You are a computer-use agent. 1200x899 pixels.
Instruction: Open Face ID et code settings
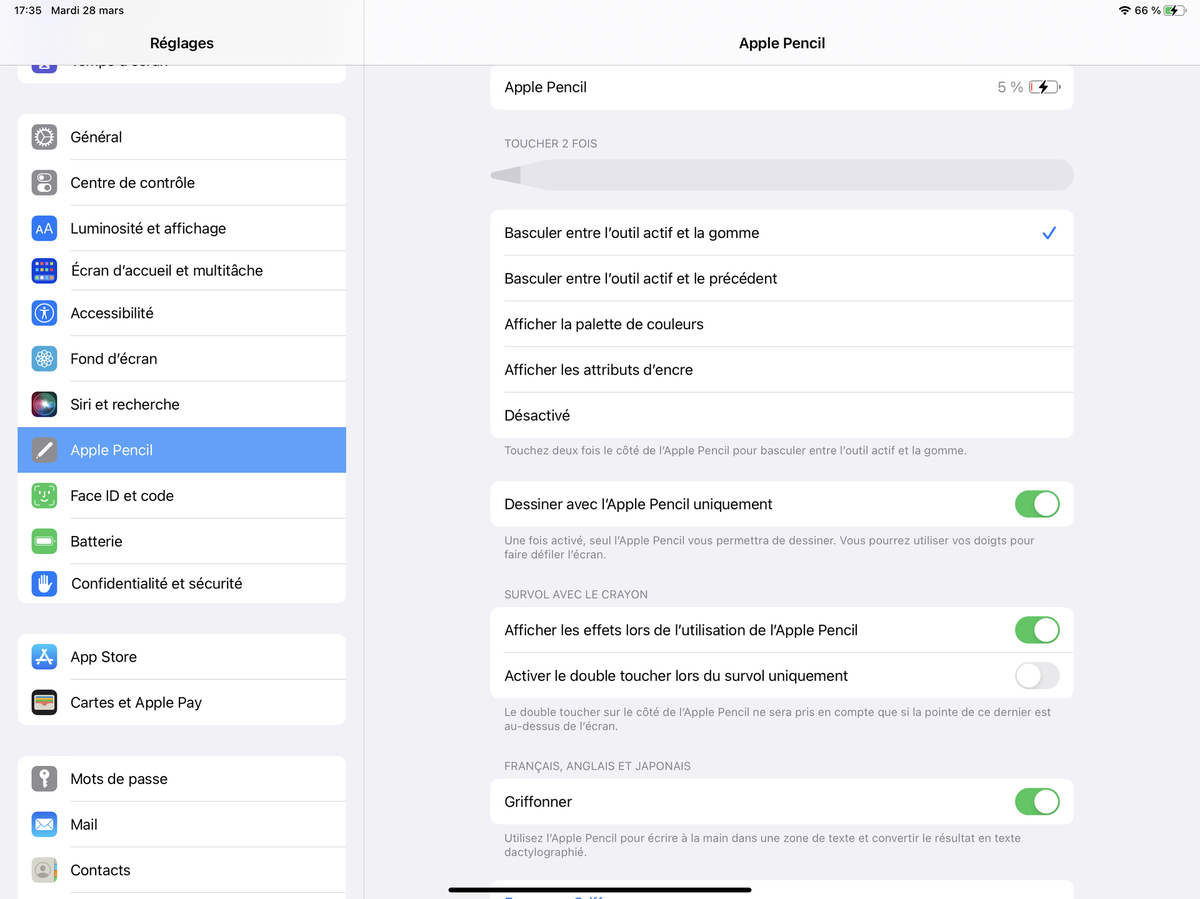182,496
